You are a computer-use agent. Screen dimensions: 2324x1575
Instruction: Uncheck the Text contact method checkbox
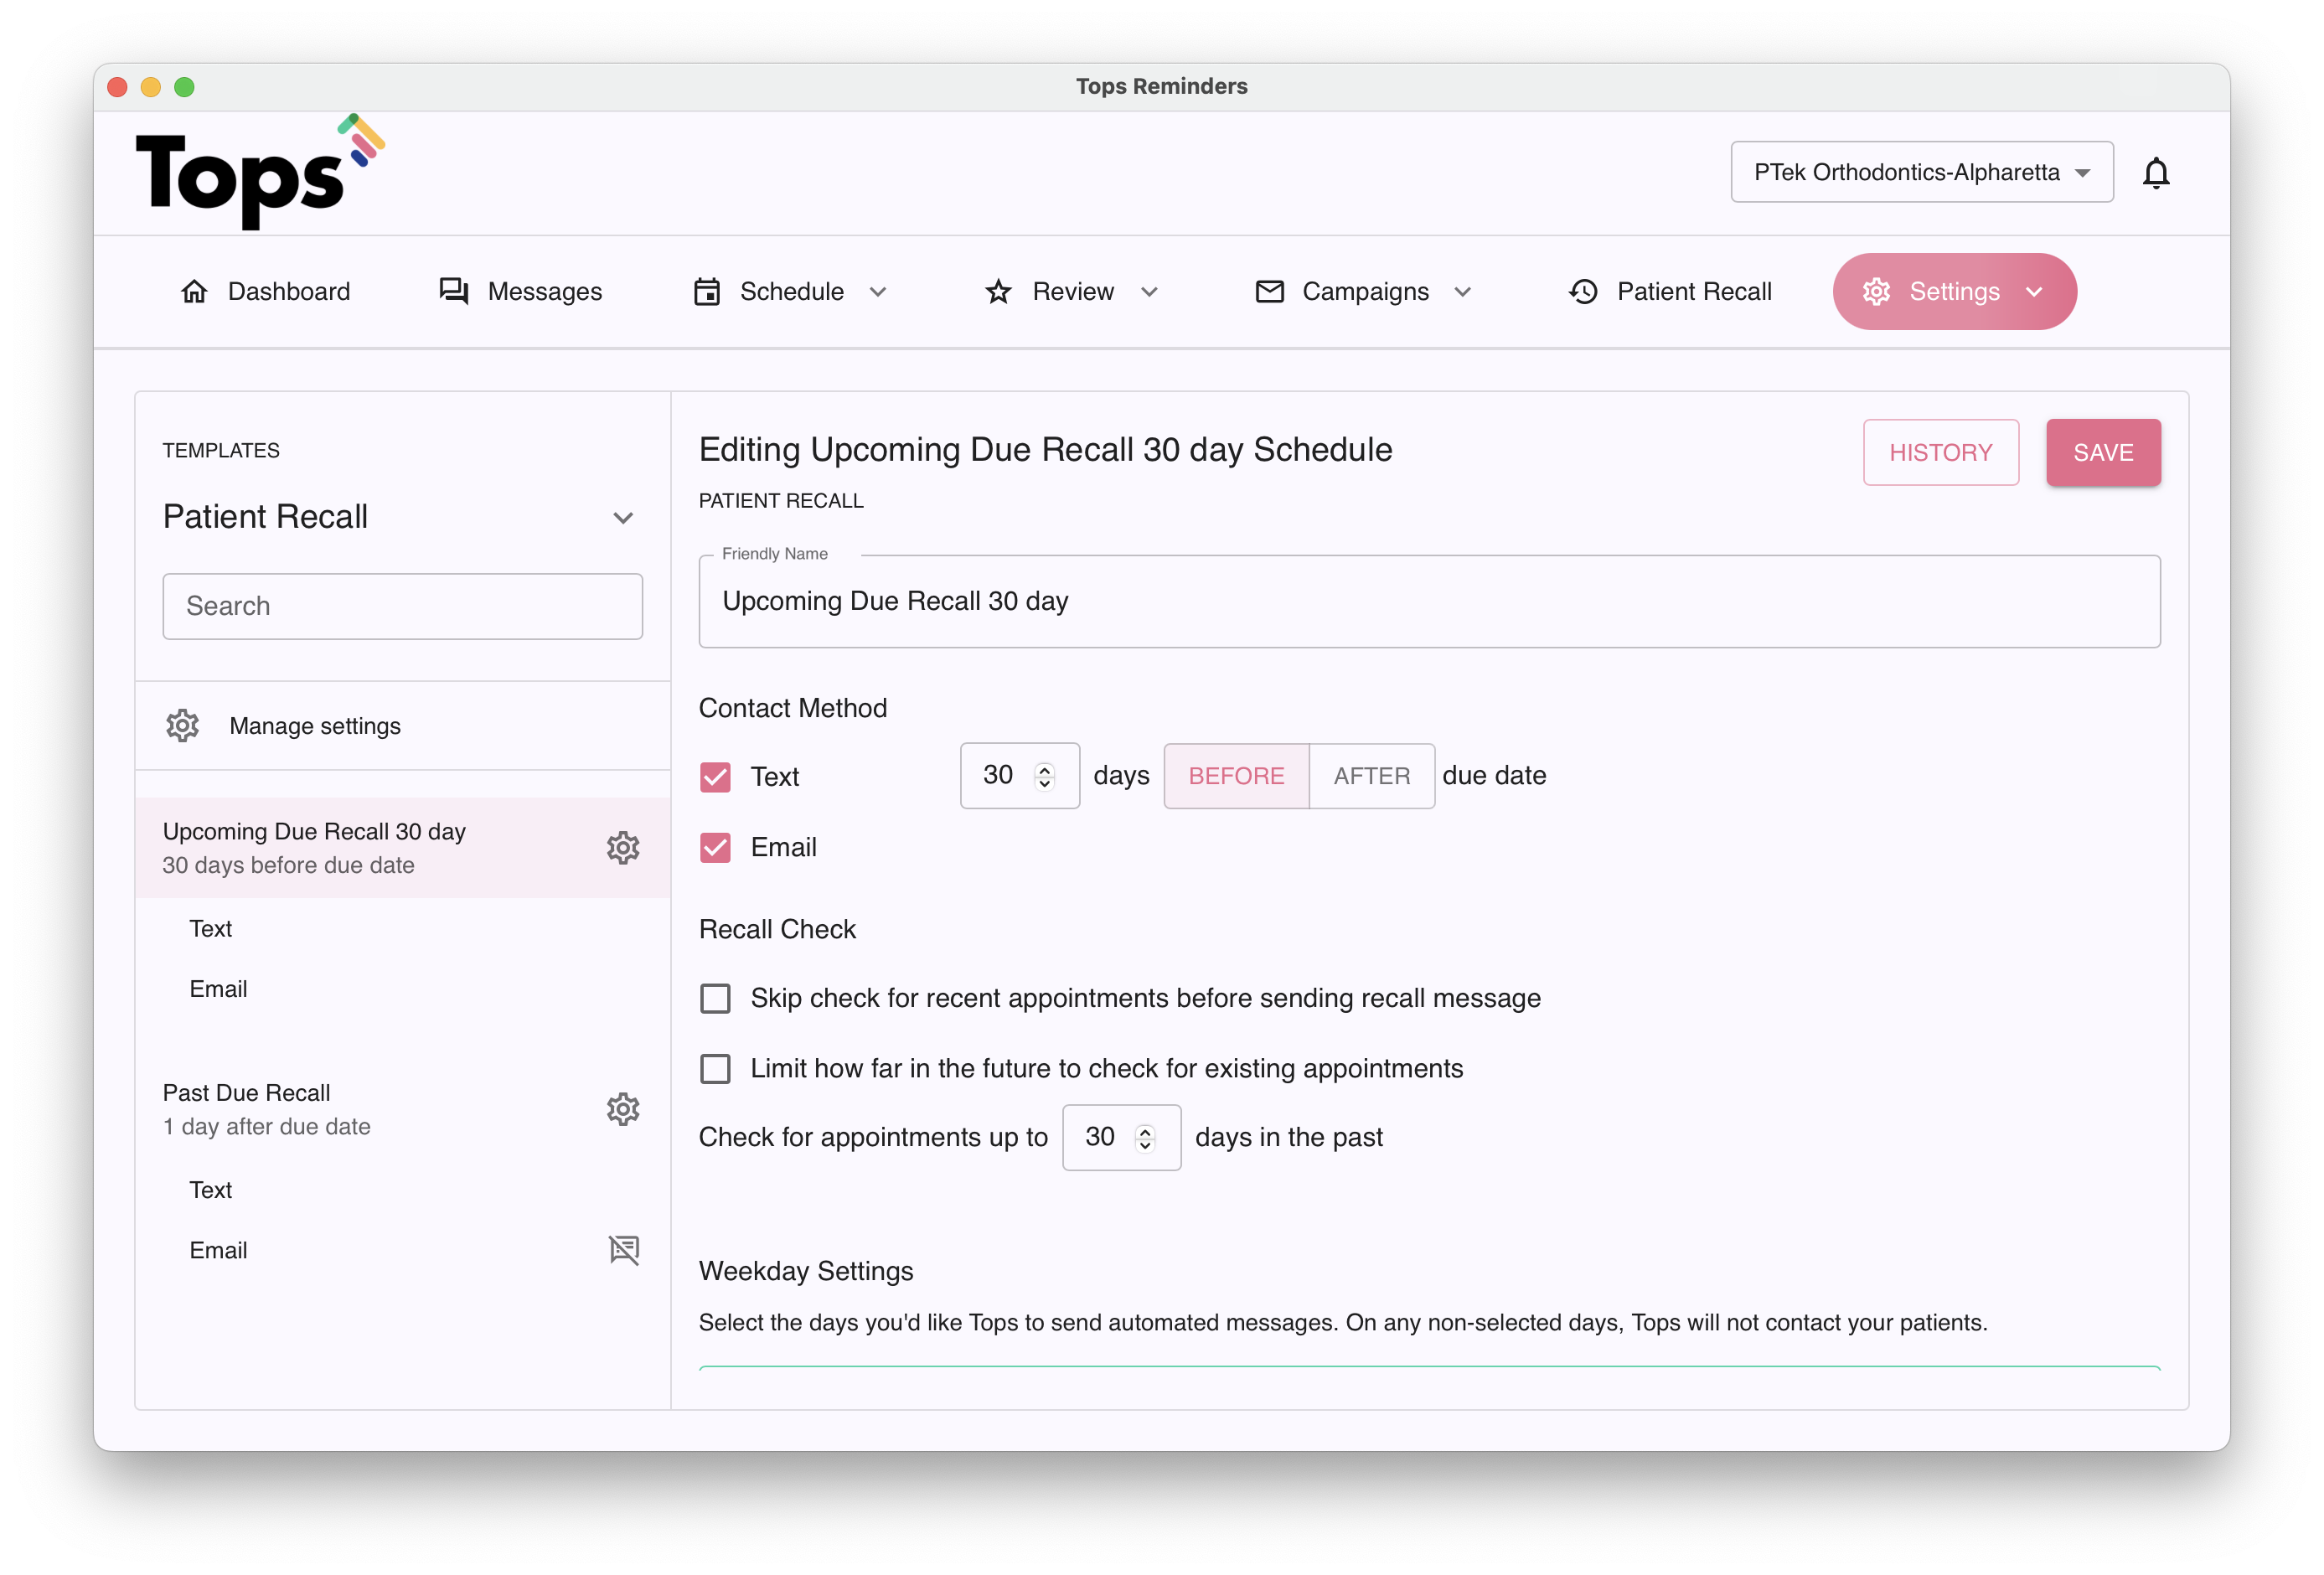pyautogui.click(x=715, y=777)
